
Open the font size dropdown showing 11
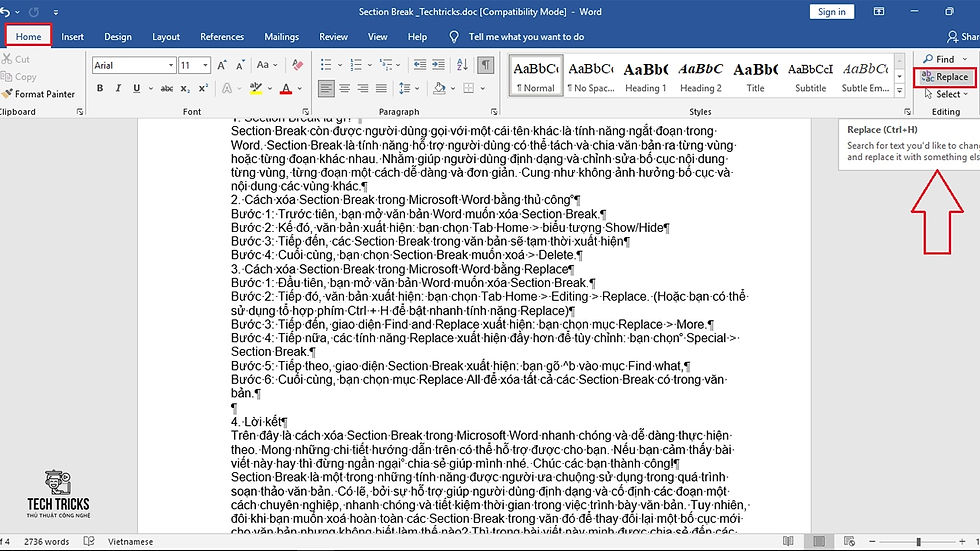[x=205, y=65]
